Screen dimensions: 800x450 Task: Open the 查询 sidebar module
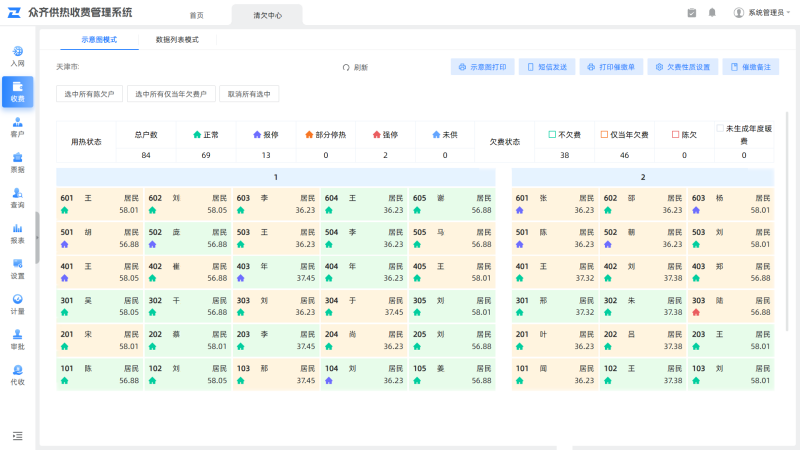tap(17, 198)
